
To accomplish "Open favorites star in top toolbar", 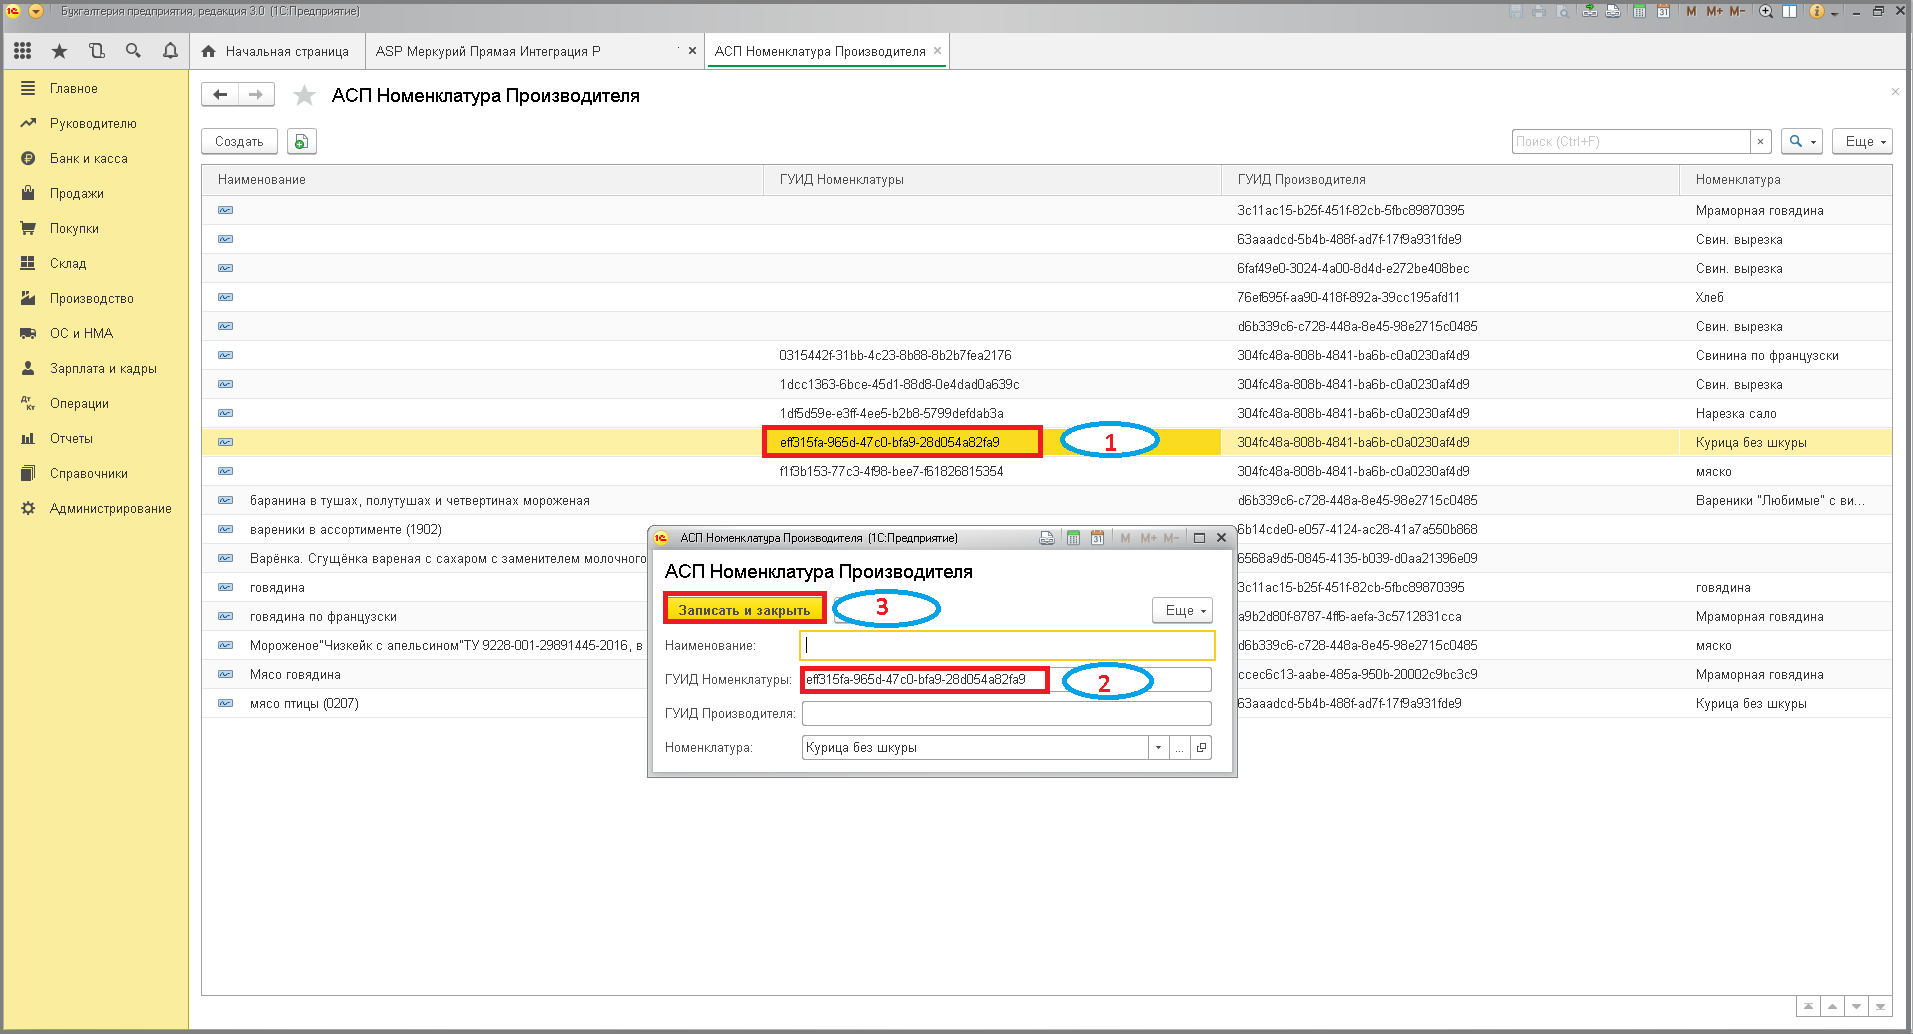I will tap(59, 51).
